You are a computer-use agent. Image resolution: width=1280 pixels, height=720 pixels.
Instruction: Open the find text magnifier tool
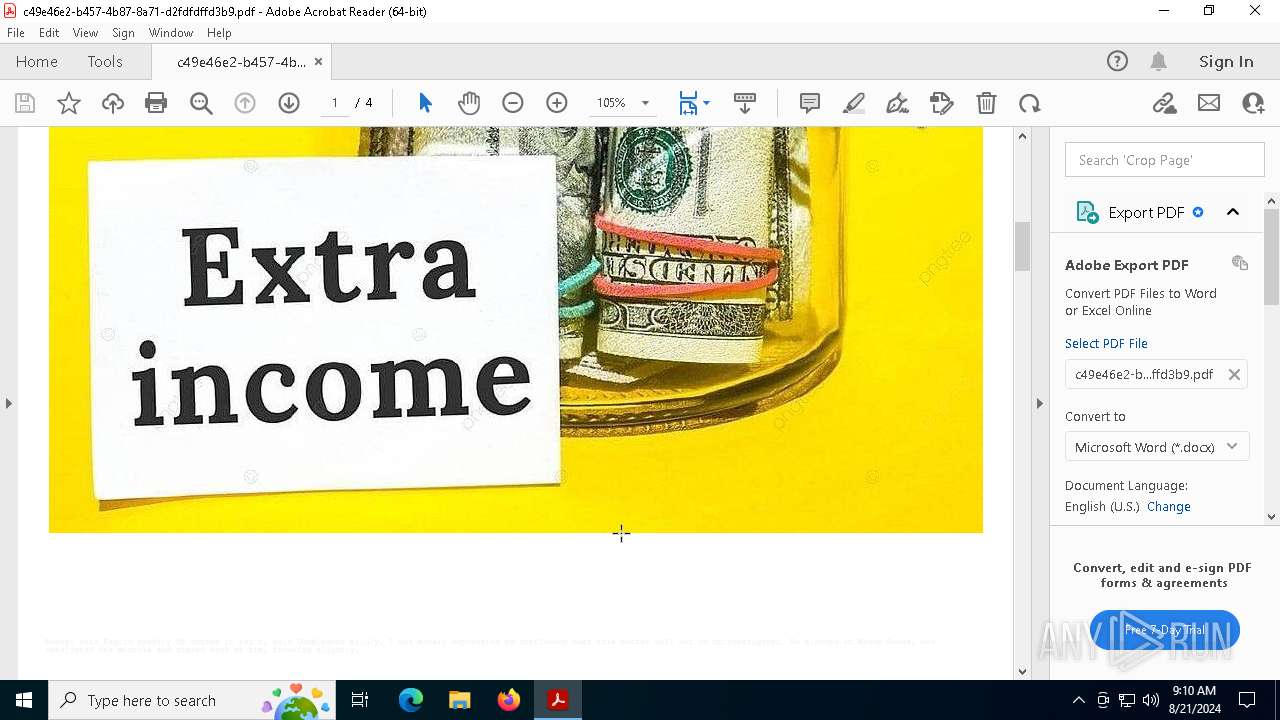(x=201, y=103)
